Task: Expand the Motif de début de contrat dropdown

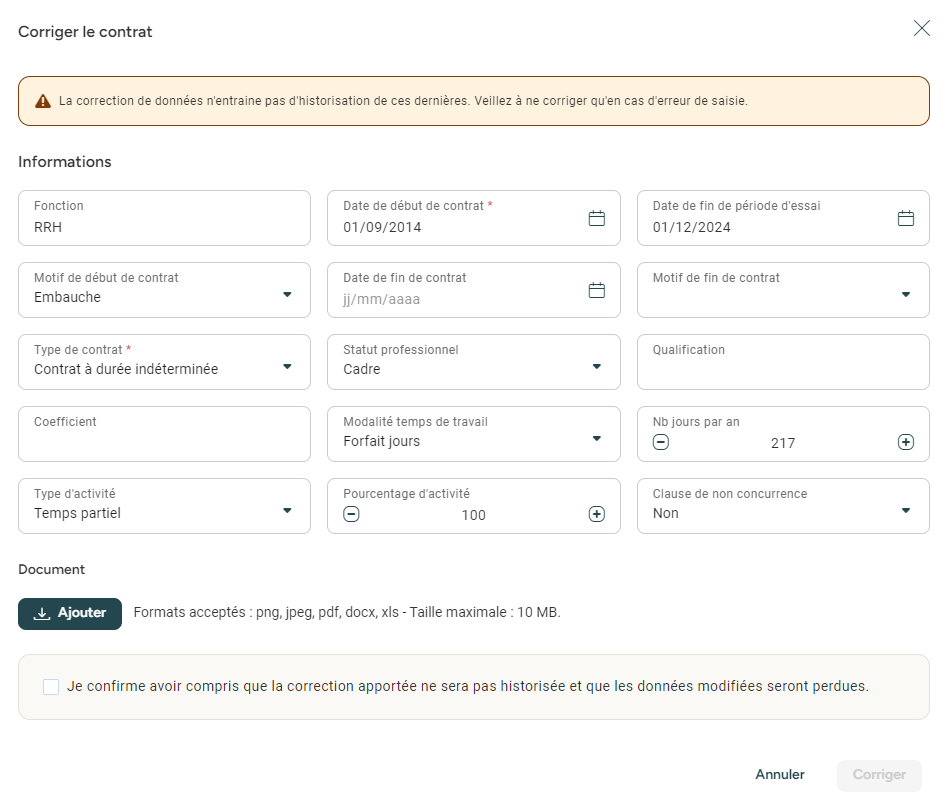Action: click(x=287, y=295)
